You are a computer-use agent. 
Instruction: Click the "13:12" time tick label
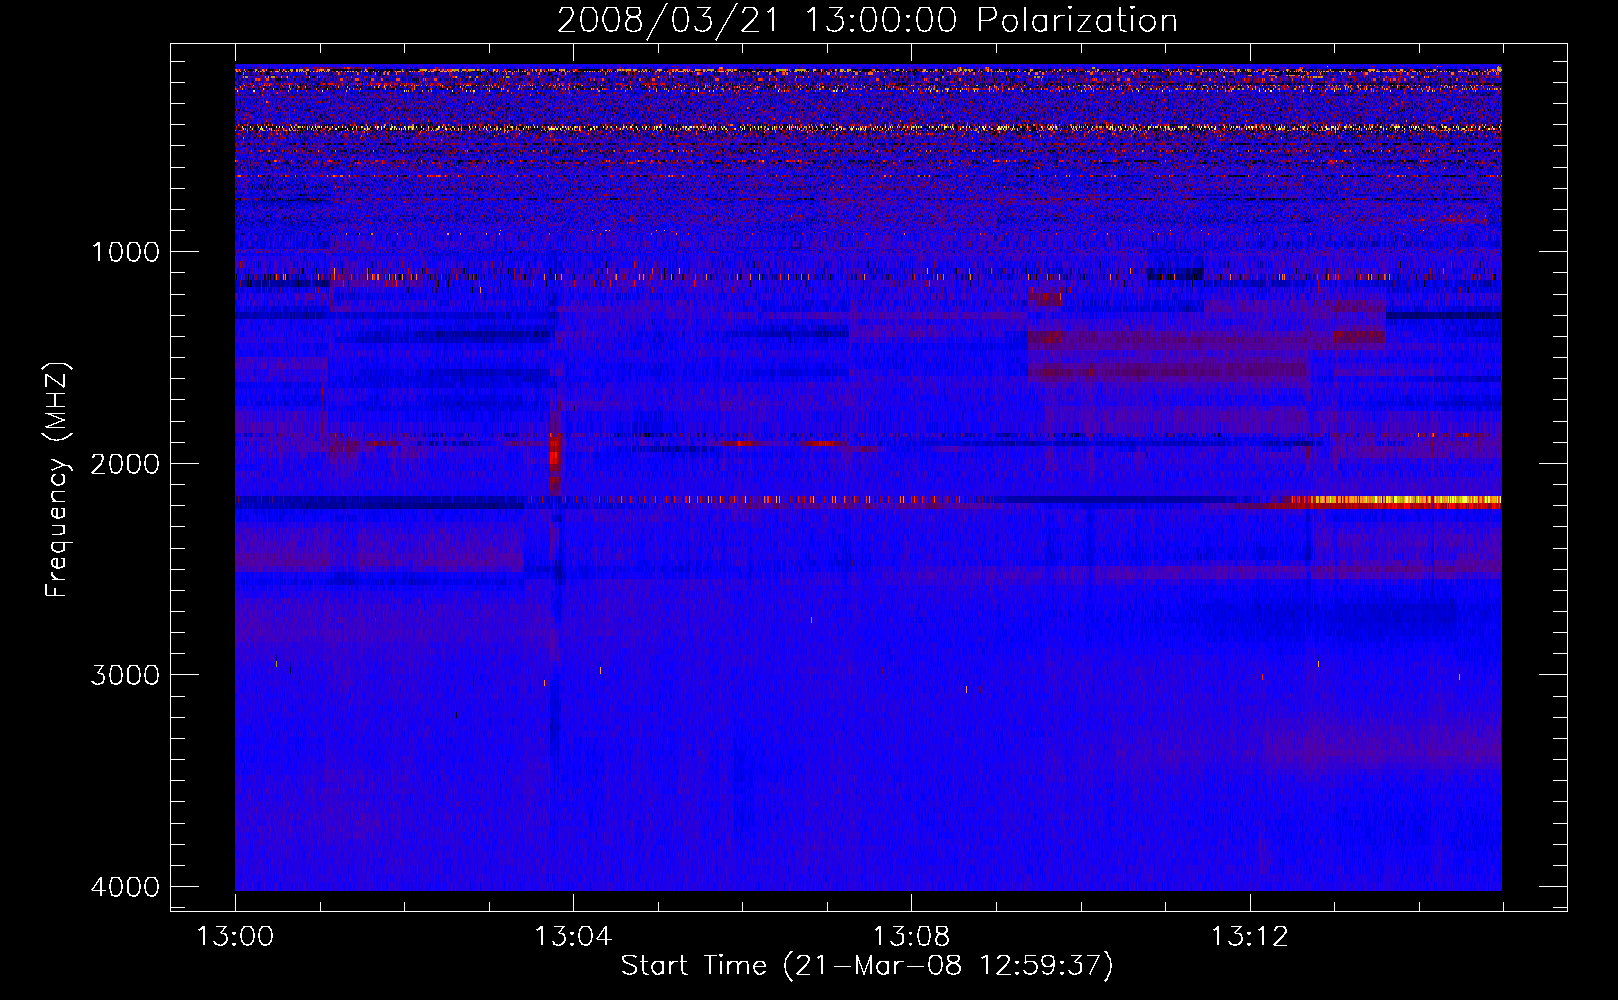[x=1249, y=937]
